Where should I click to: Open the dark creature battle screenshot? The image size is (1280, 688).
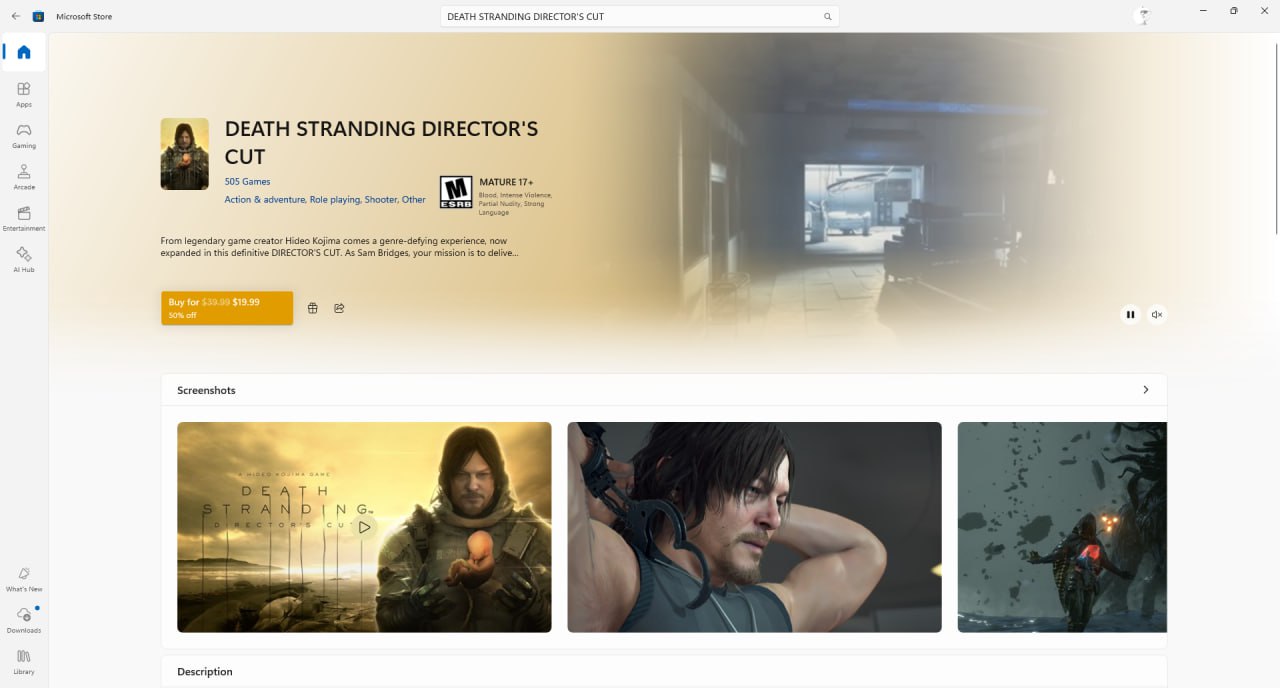coord(1062,527)
